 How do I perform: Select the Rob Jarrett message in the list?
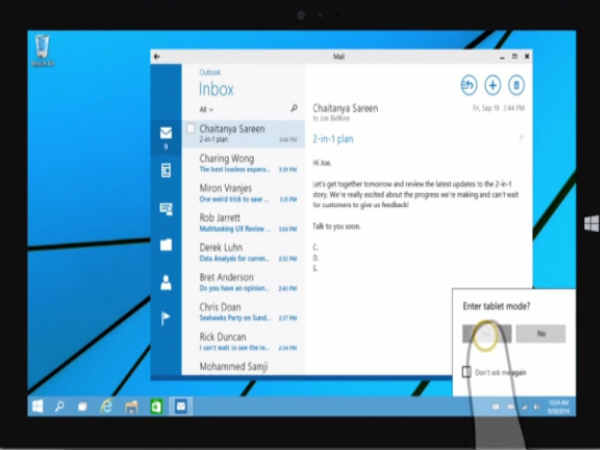tap(240, 224)
